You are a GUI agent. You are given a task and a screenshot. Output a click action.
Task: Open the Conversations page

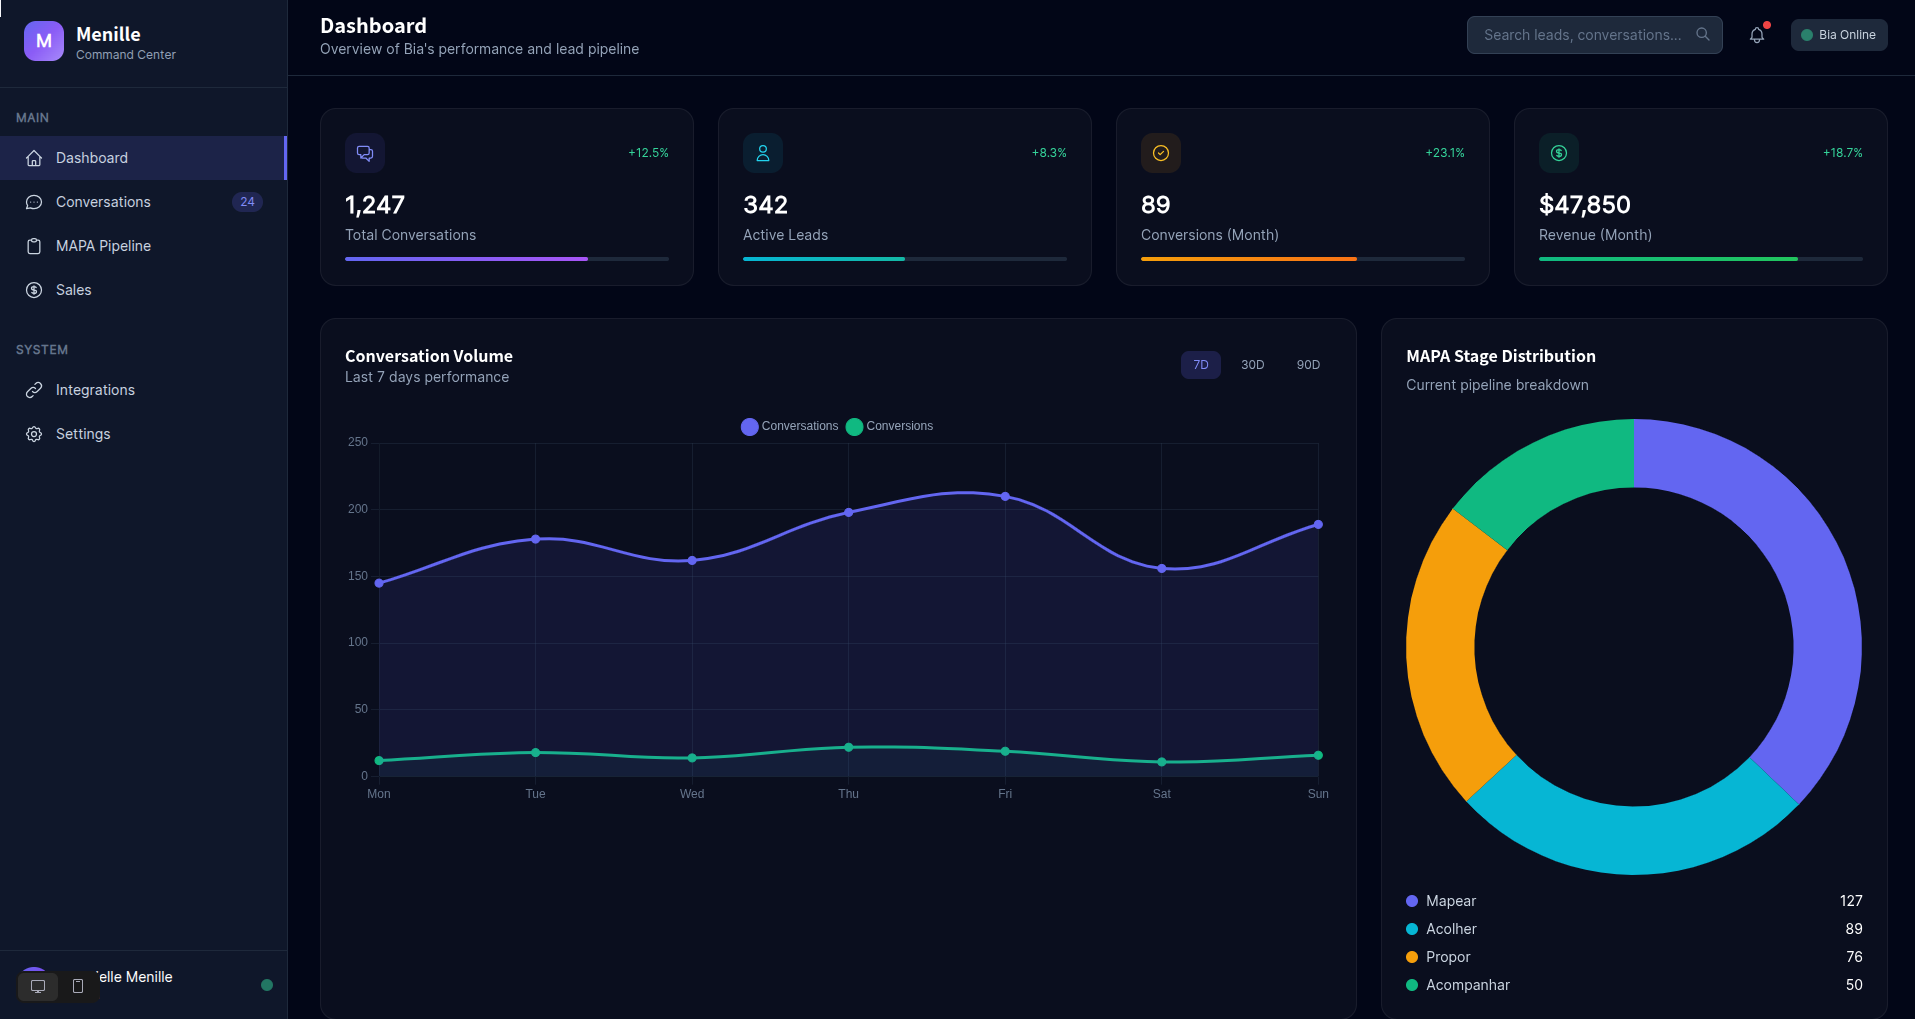coord(143,202)
